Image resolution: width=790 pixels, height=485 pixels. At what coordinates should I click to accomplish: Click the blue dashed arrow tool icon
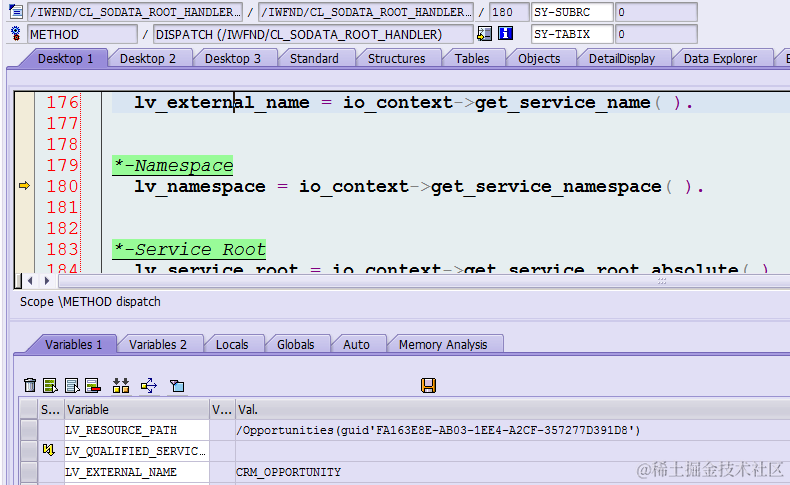pos(149,386)
